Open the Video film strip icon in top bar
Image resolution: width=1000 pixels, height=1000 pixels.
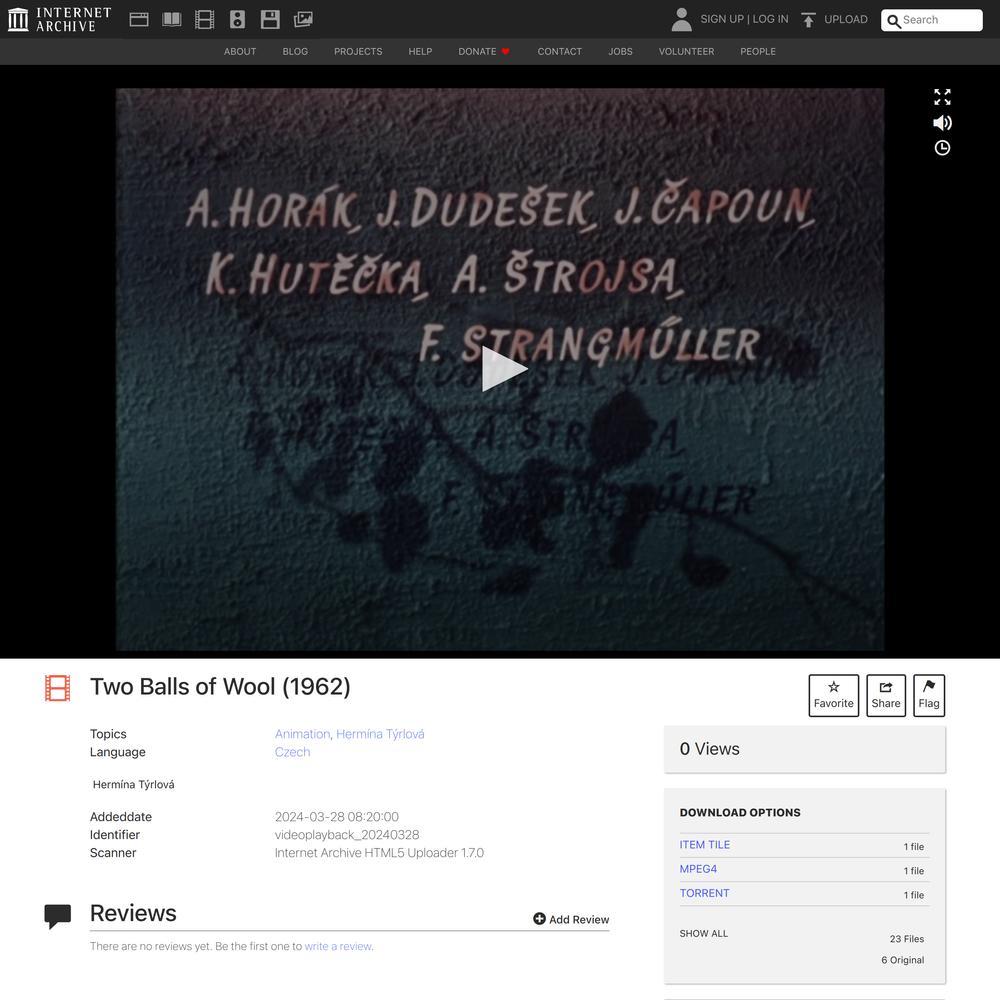pyautogui.click(x=205, y=20)
